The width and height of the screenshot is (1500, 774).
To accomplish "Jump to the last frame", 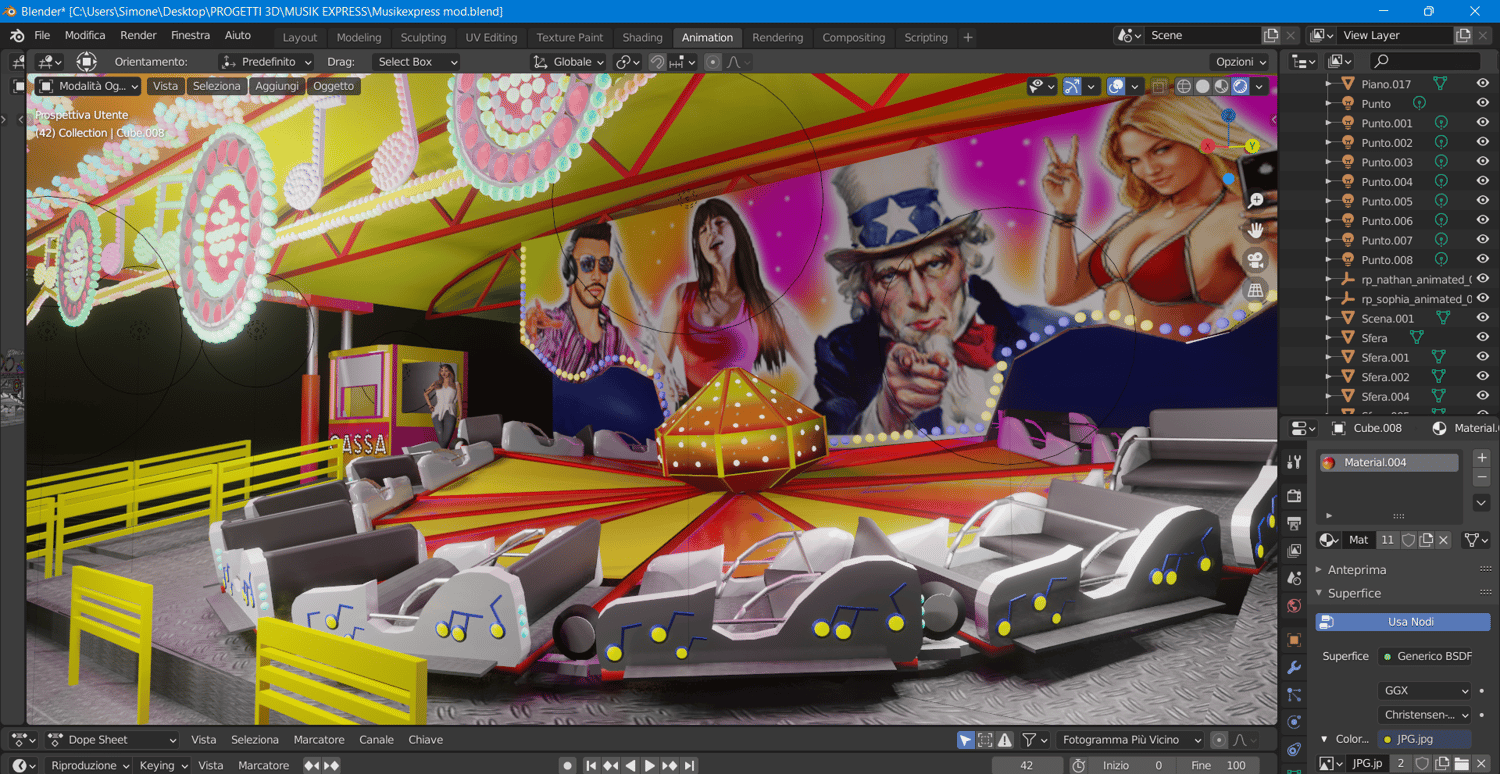I will click(x=689, y=766).
